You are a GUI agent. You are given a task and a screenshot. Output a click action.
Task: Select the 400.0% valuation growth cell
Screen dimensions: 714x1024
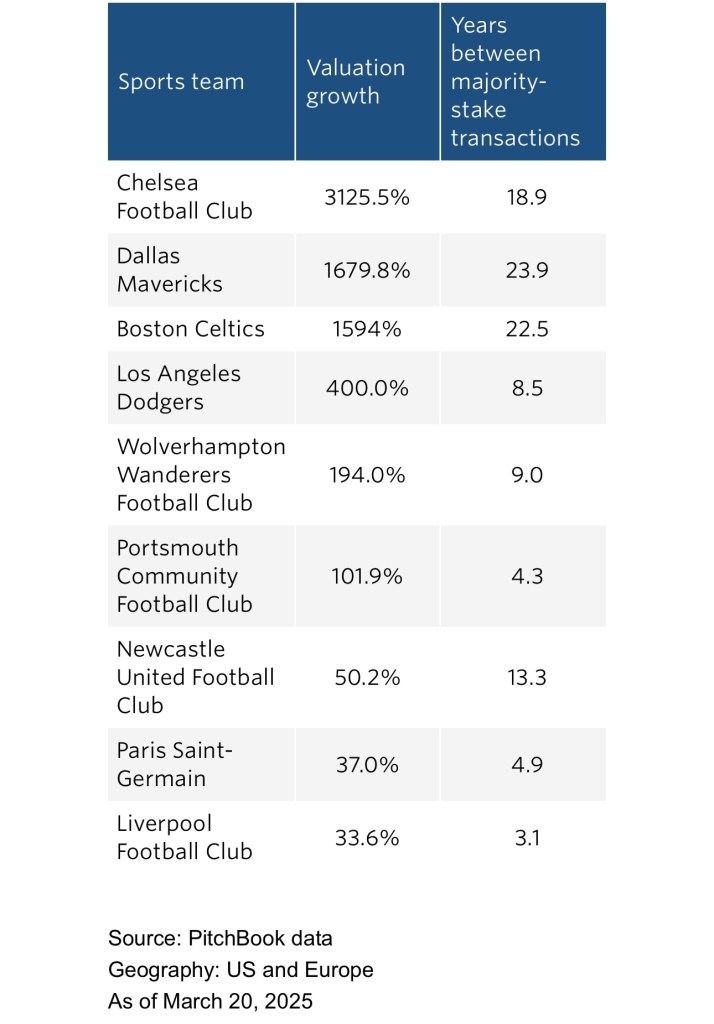(367, 388)
